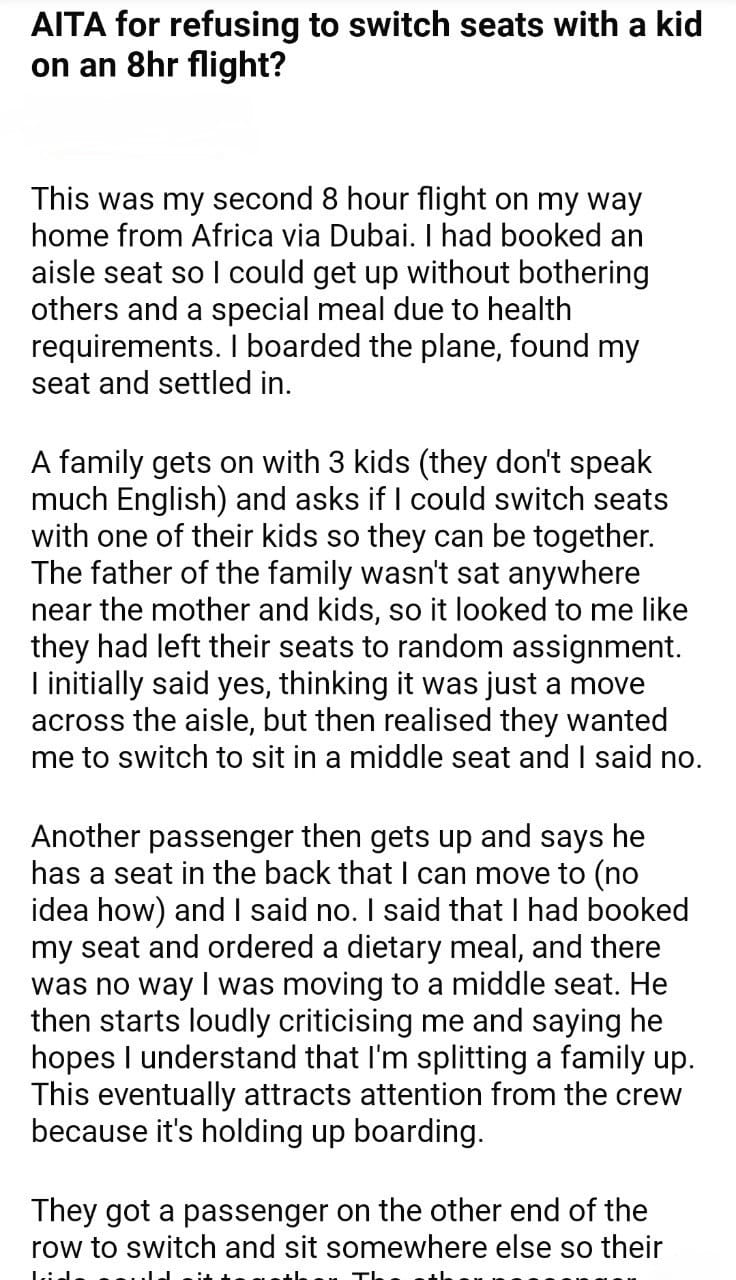The height and width of the screenshot is (1280, 736).
Task: Click the line starting "much English) and asks"
Action: click(x=350, y=498)
